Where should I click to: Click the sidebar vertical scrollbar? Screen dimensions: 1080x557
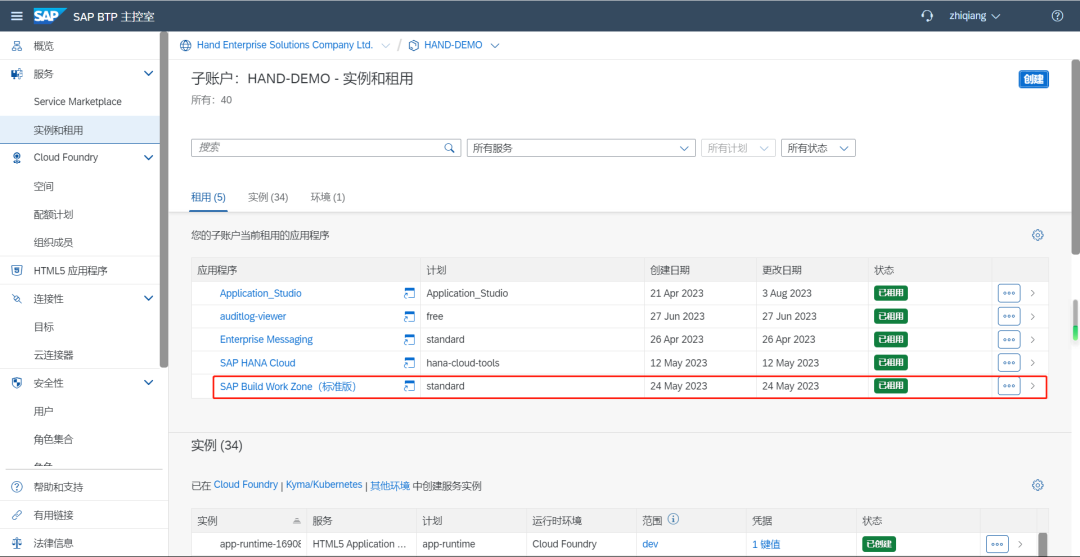pos(164,200)
